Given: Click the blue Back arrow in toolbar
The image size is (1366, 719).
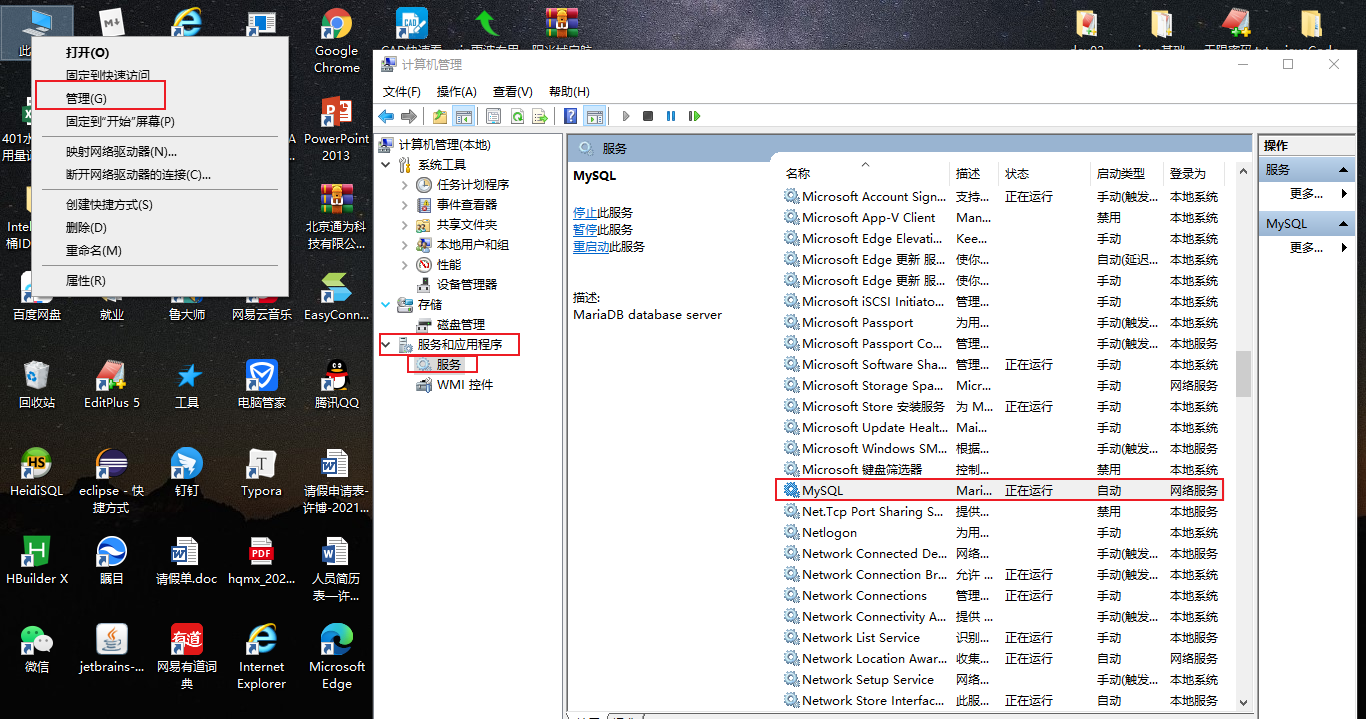Looking at the screenshot, I should (x=385, y=116).
